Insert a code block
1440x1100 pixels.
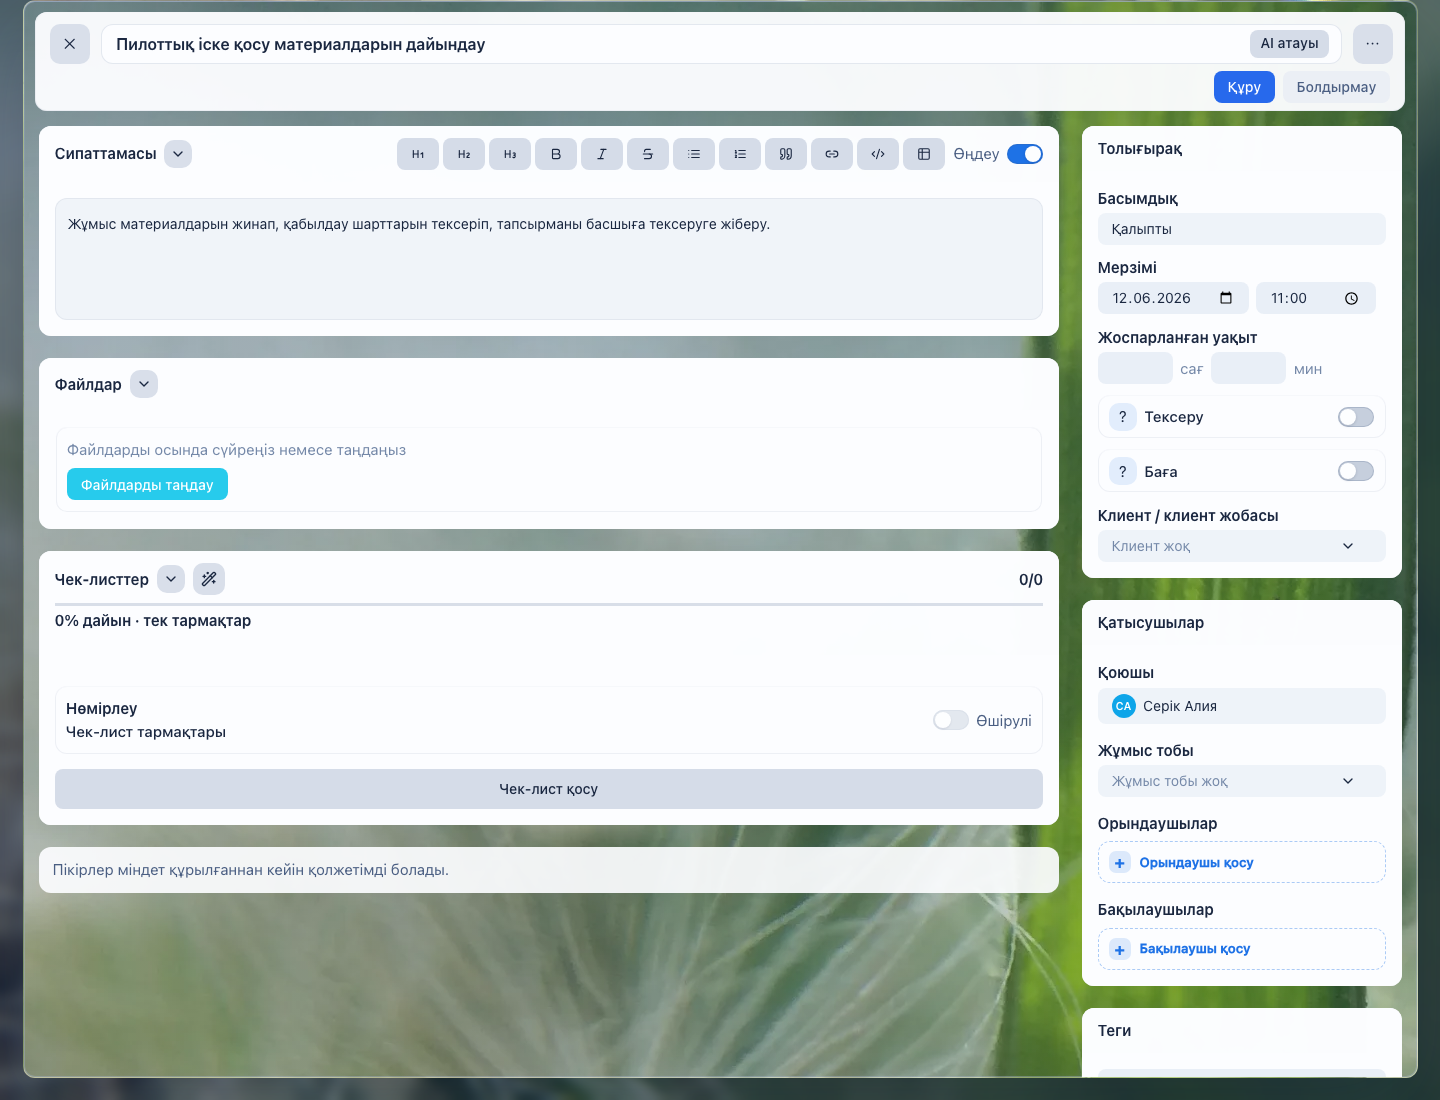pyautogui.click(x=878, y=154)
